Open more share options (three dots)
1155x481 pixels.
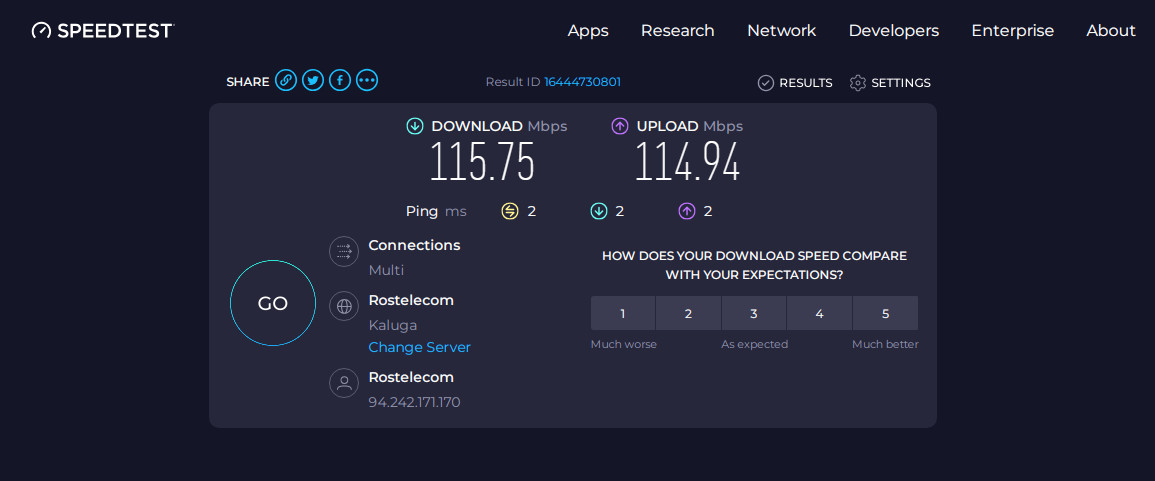tap(367, 80)
